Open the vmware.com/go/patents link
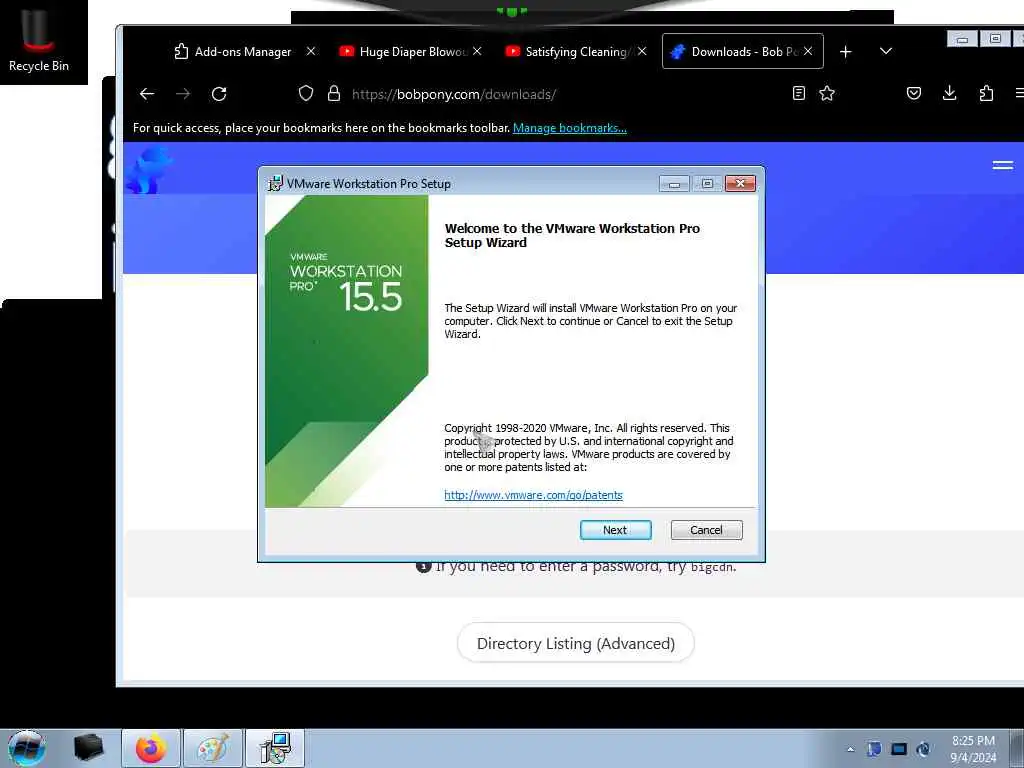Viewport: 1024px width, 768px height. [533, 495]
